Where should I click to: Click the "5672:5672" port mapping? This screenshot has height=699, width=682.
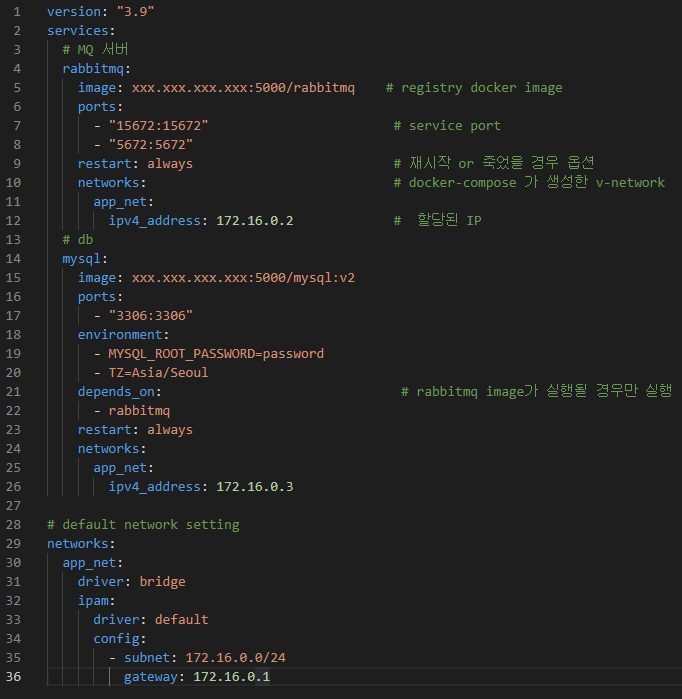tap(151, 145)
